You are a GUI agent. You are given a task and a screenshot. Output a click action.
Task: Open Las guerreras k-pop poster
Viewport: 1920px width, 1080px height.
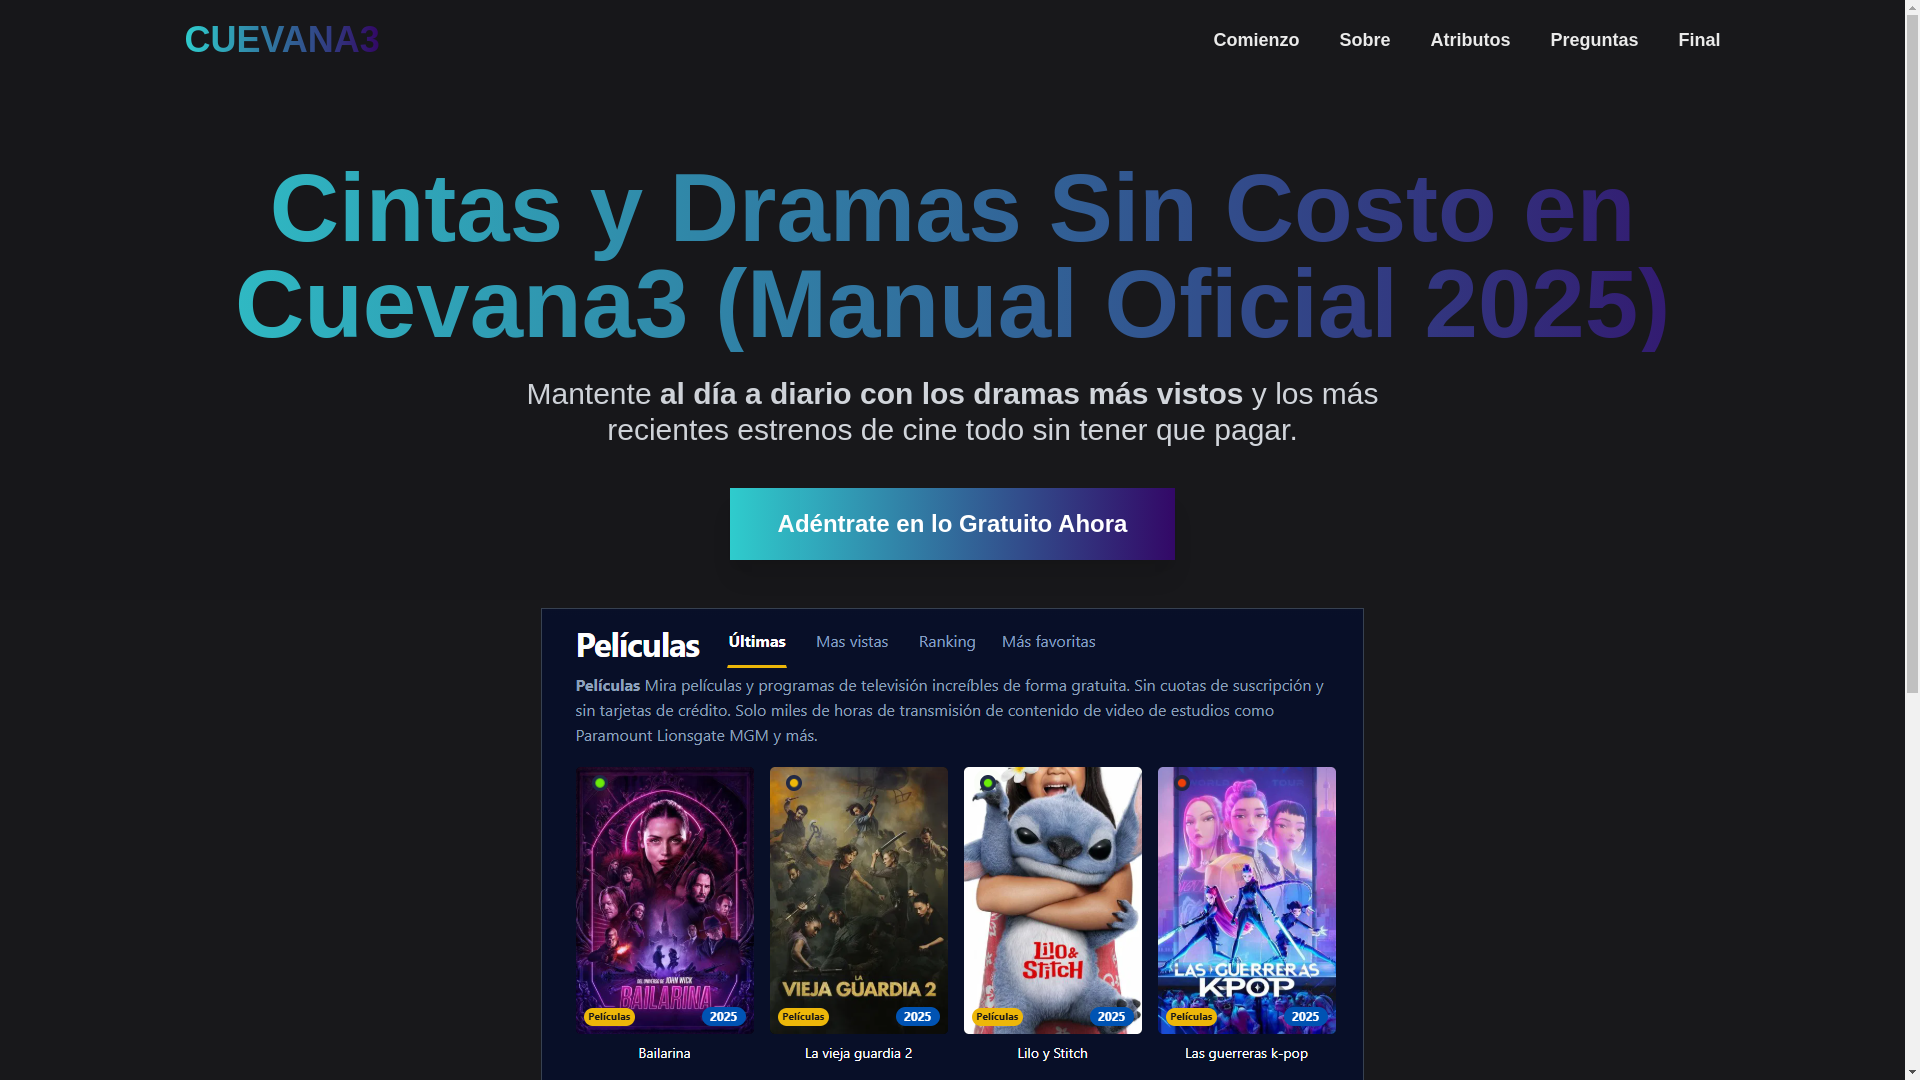(1247, 900)
